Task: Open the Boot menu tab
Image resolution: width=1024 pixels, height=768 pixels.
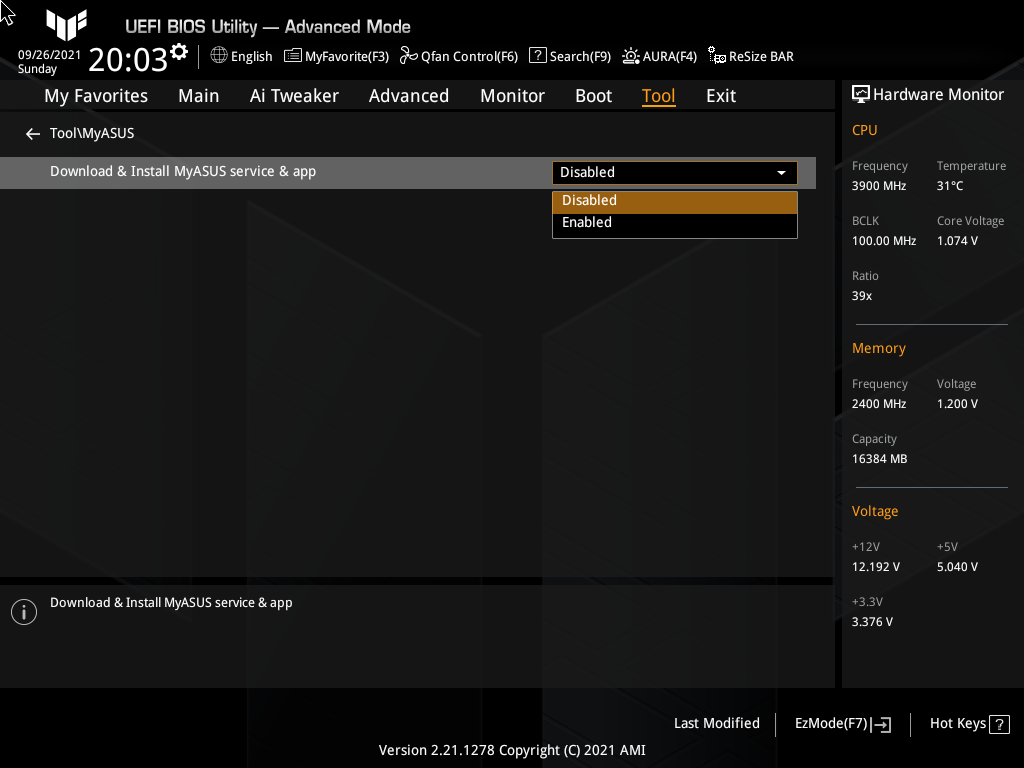Action: 593,95
